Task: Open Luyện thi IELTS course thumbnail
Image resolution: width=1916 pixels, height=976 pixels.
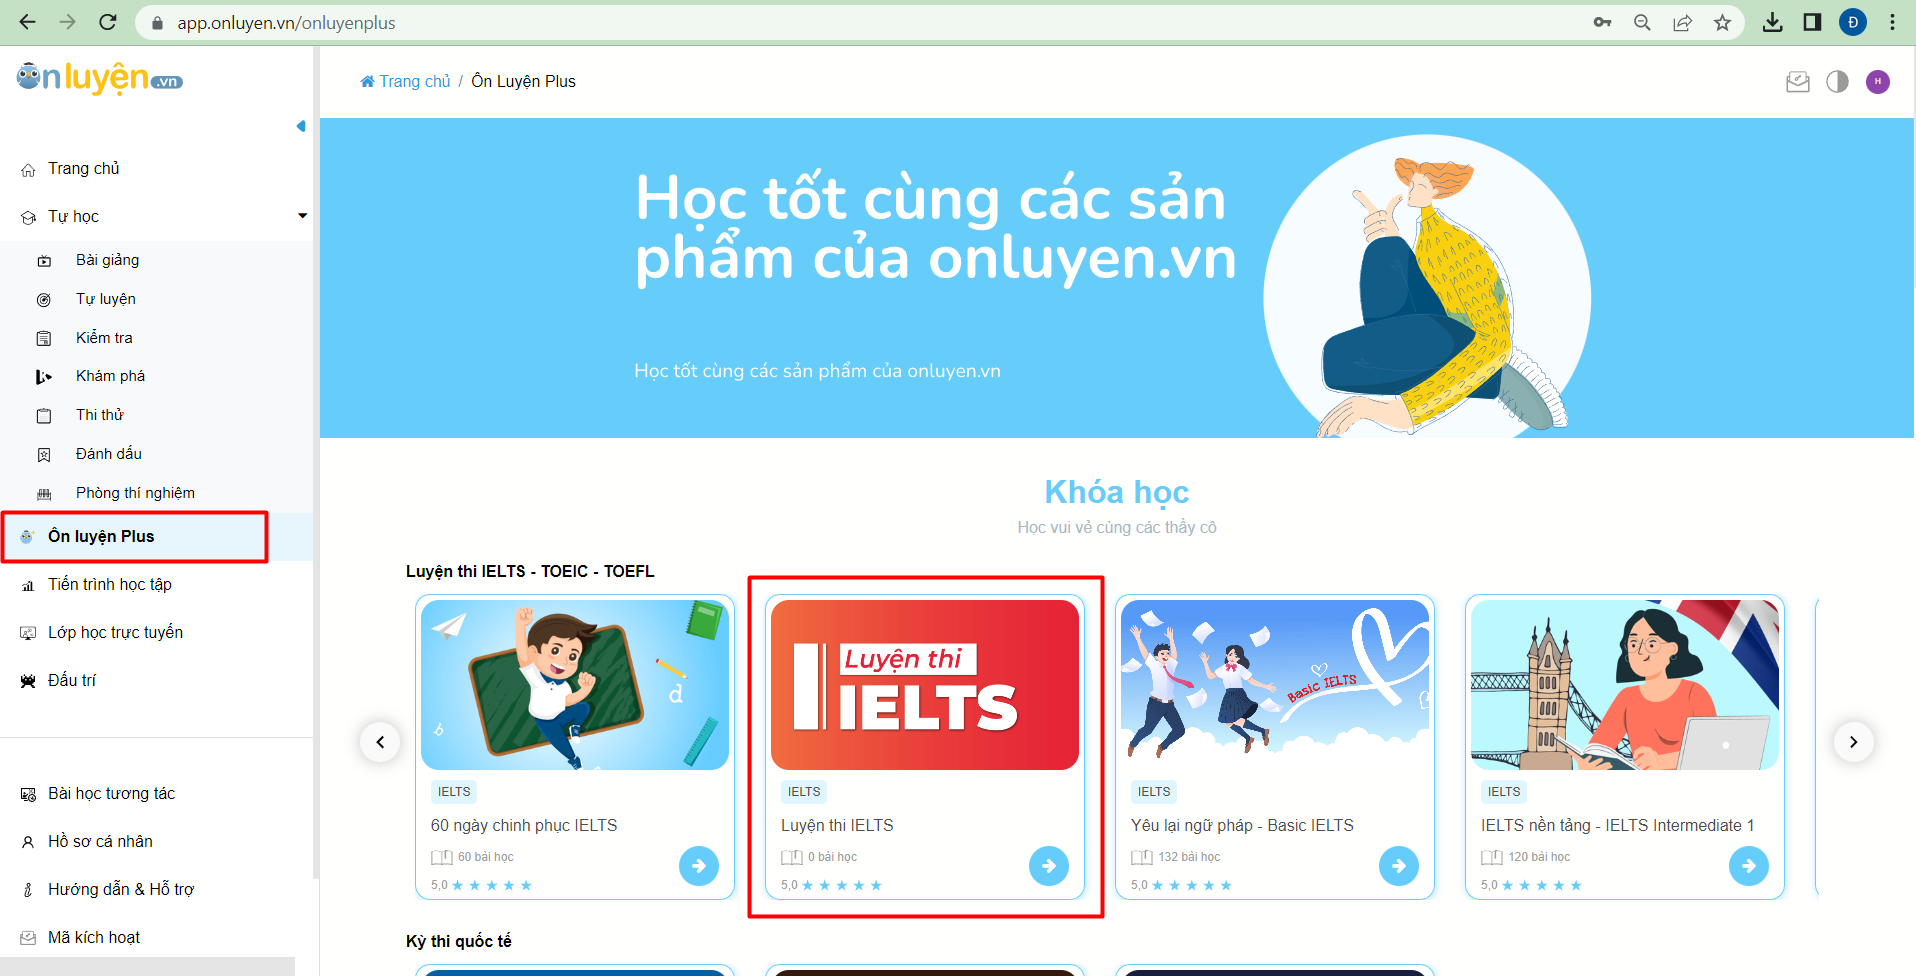Action: coord(925,685)
